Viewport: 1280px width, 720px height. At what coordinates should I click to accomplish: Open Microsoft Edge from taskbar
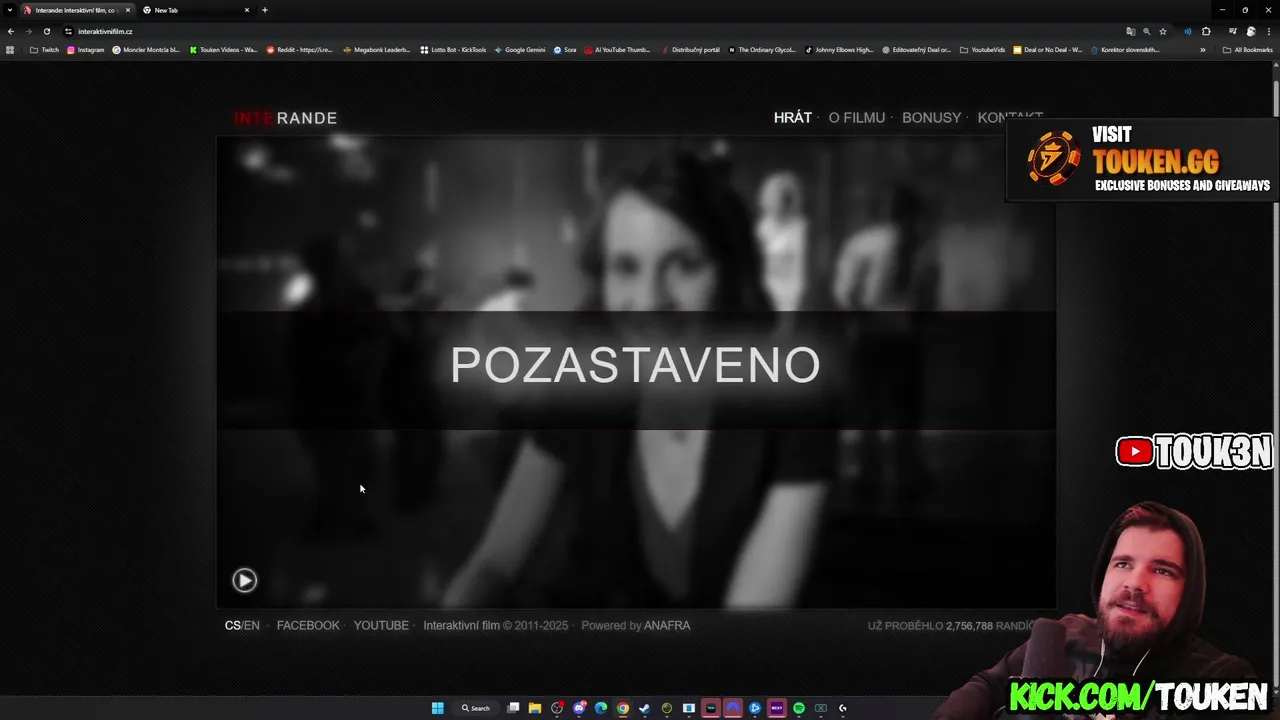coord(601,708)
